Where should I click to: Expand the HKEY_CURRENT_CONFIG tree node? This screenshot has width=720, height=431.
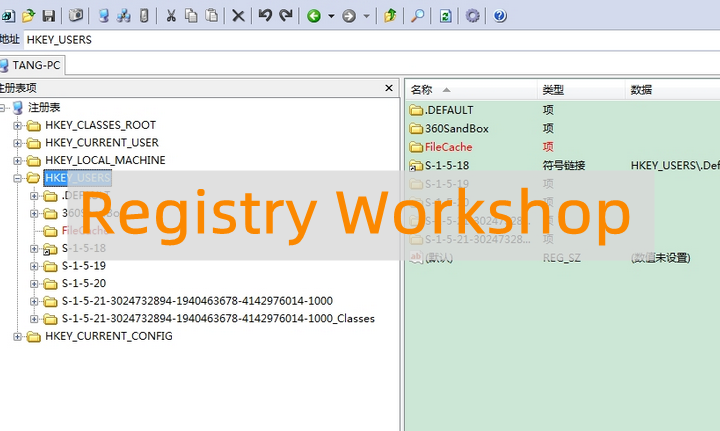pos(18,336)
